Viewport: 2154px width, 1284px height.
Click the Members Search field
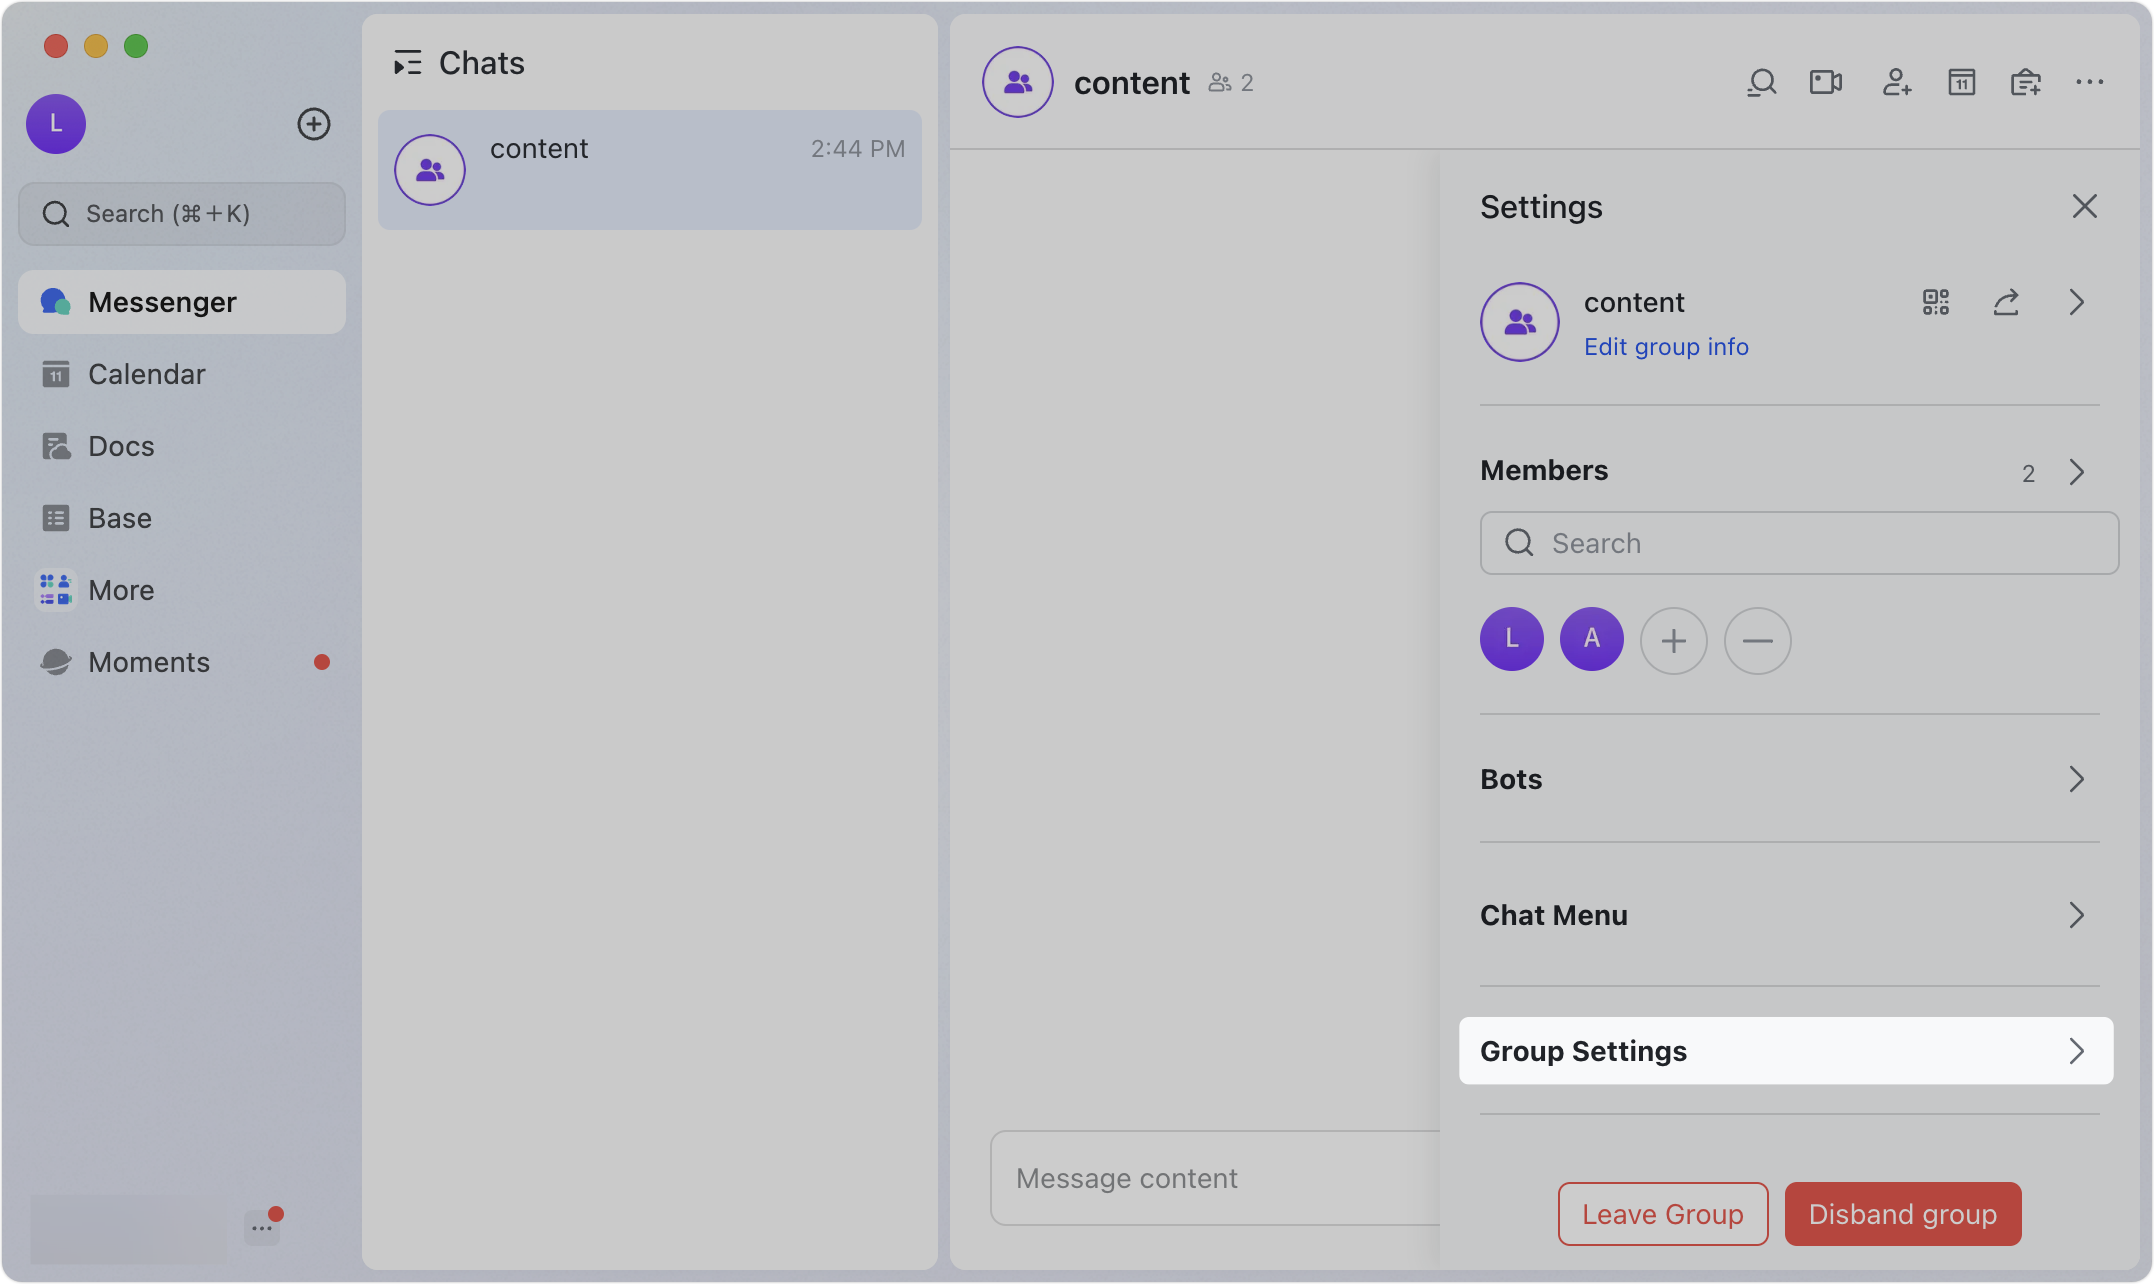point(1799,543)
